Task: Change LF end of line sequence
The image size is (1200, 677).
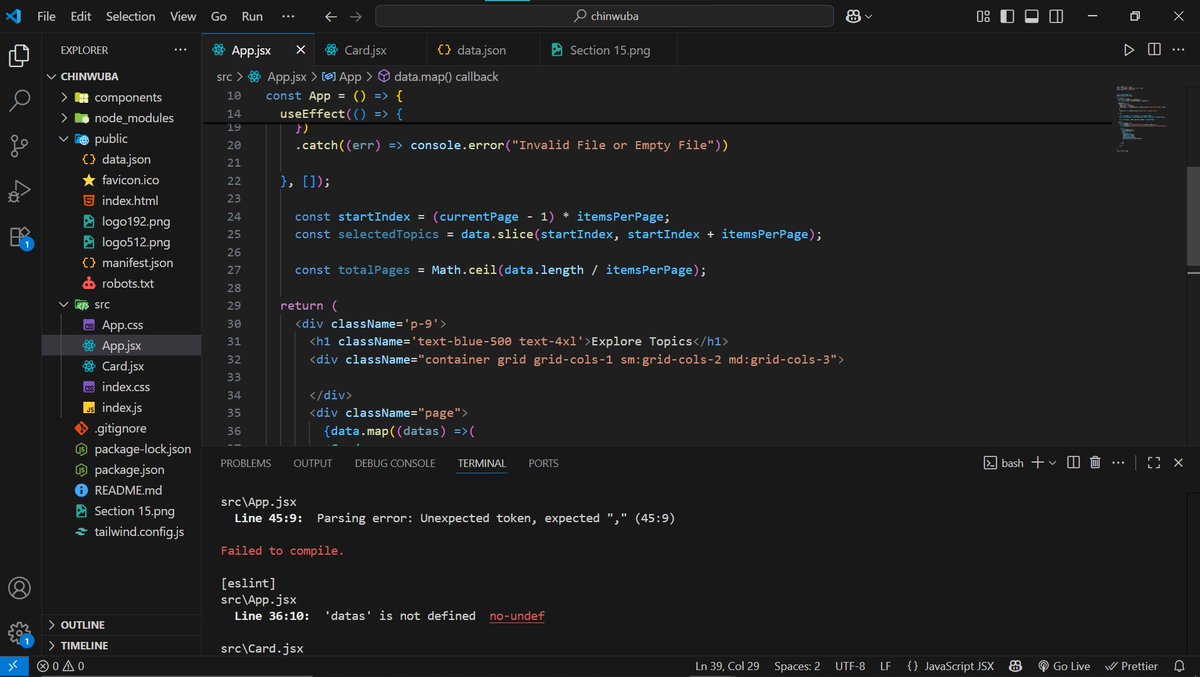Action: (885, 666)
